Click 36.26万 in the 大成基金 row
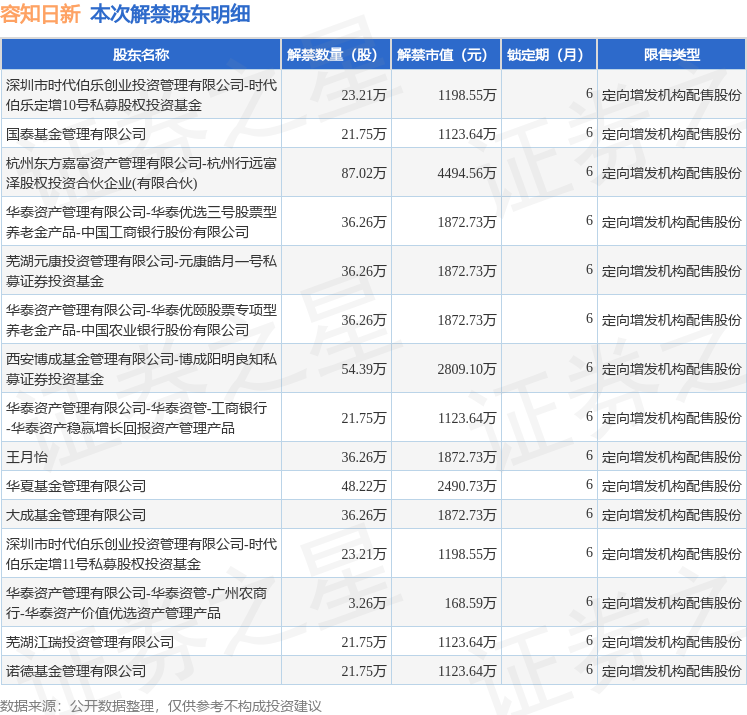Viewport: 747px width, 715px height. pos(363,515)
